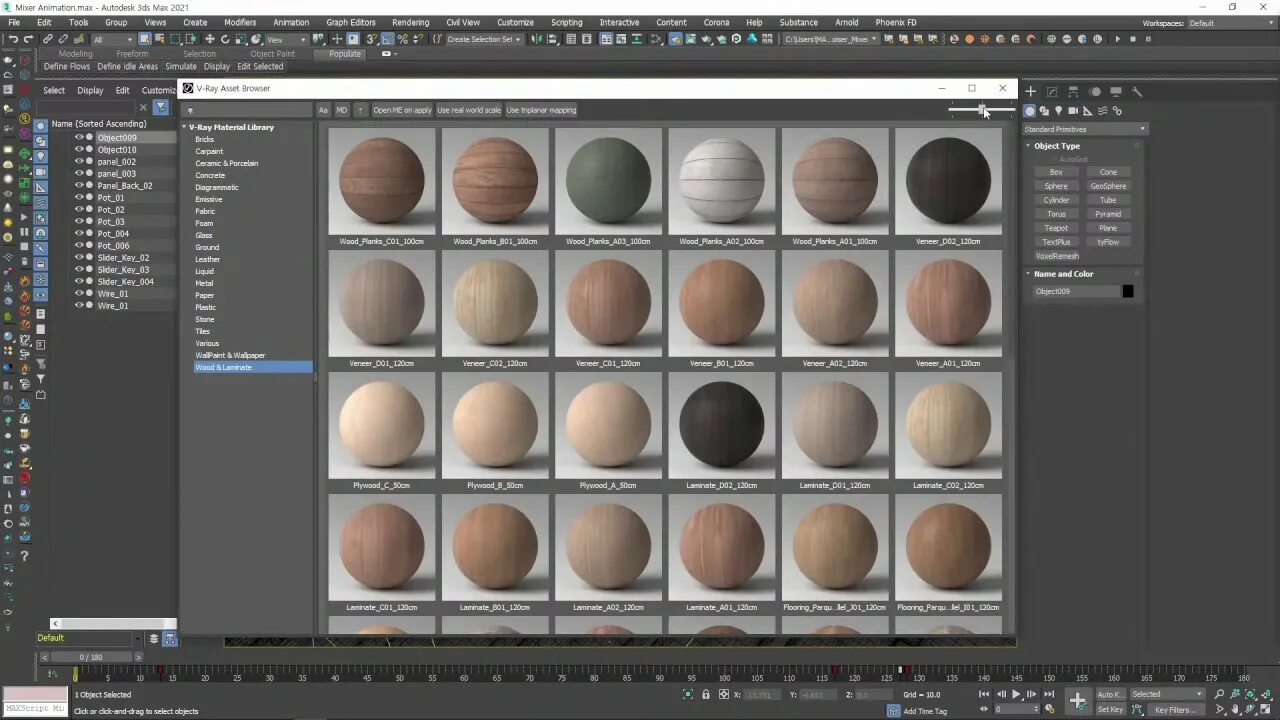Open the Rendering menu
This screenshot has width=1280, height=720.
coord(410,22)
